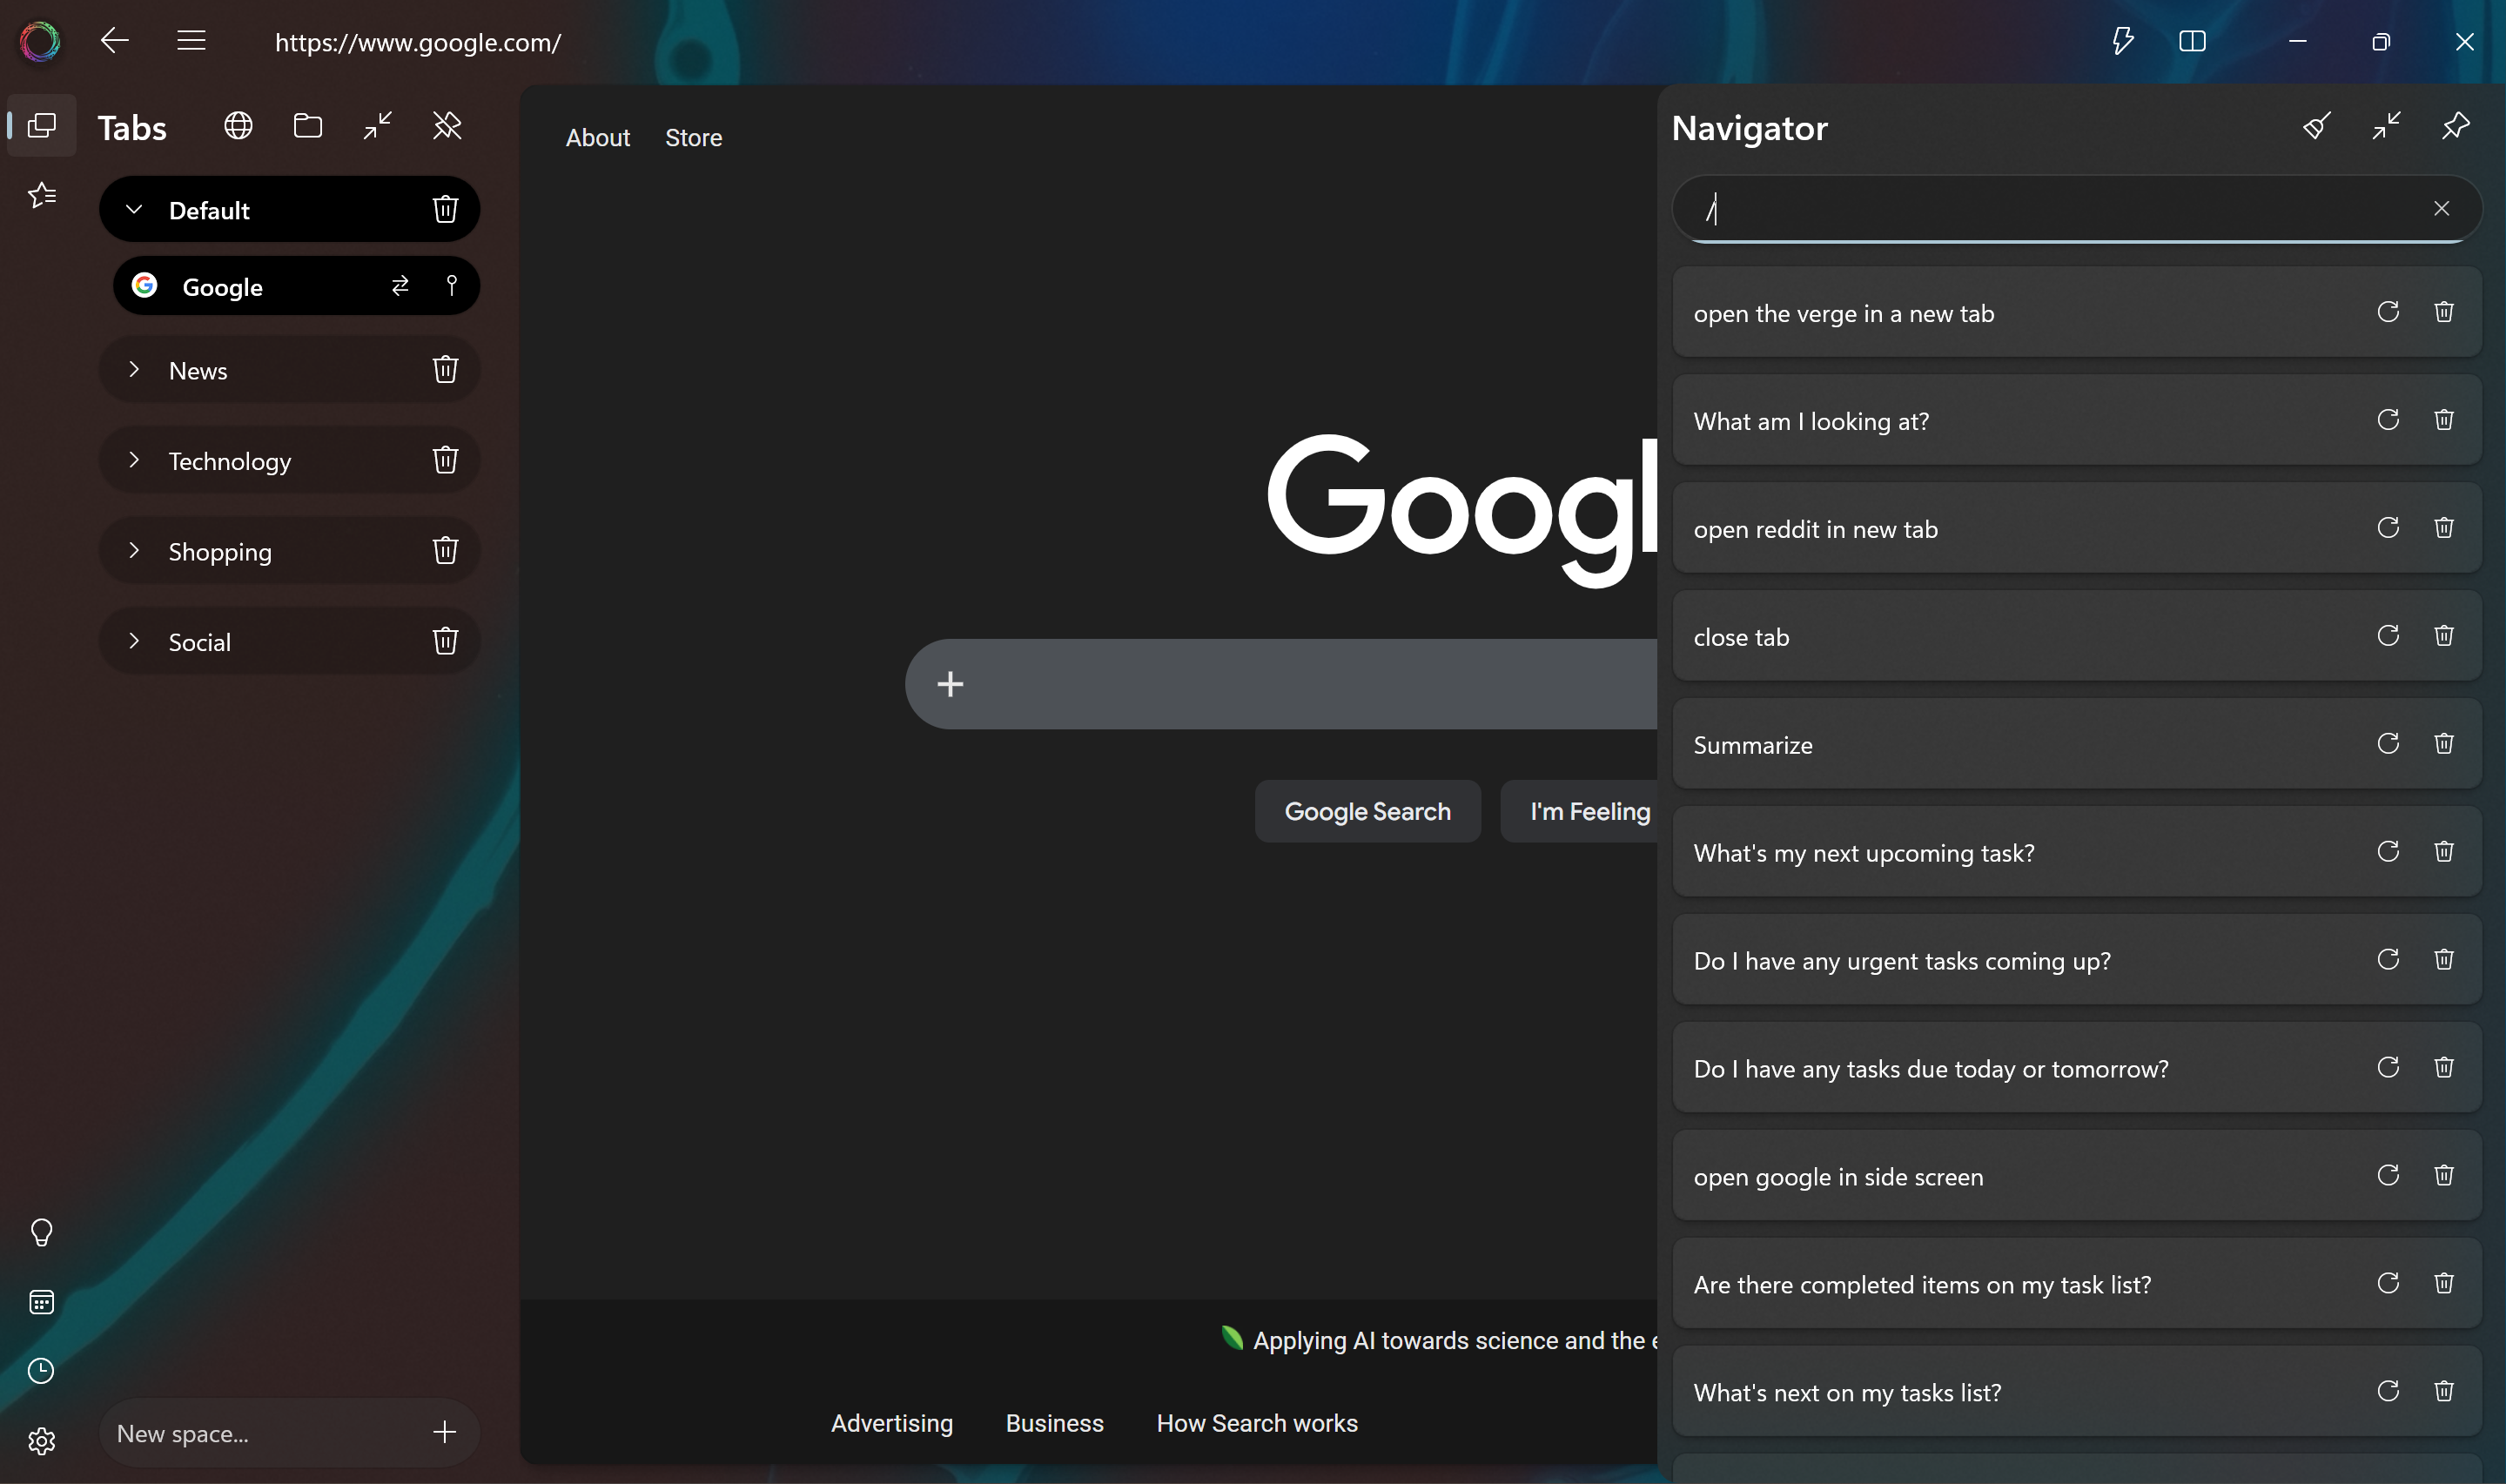
Task: Rerun 'open the verge in a new tab'
Action: click(x=2388, y=312)
